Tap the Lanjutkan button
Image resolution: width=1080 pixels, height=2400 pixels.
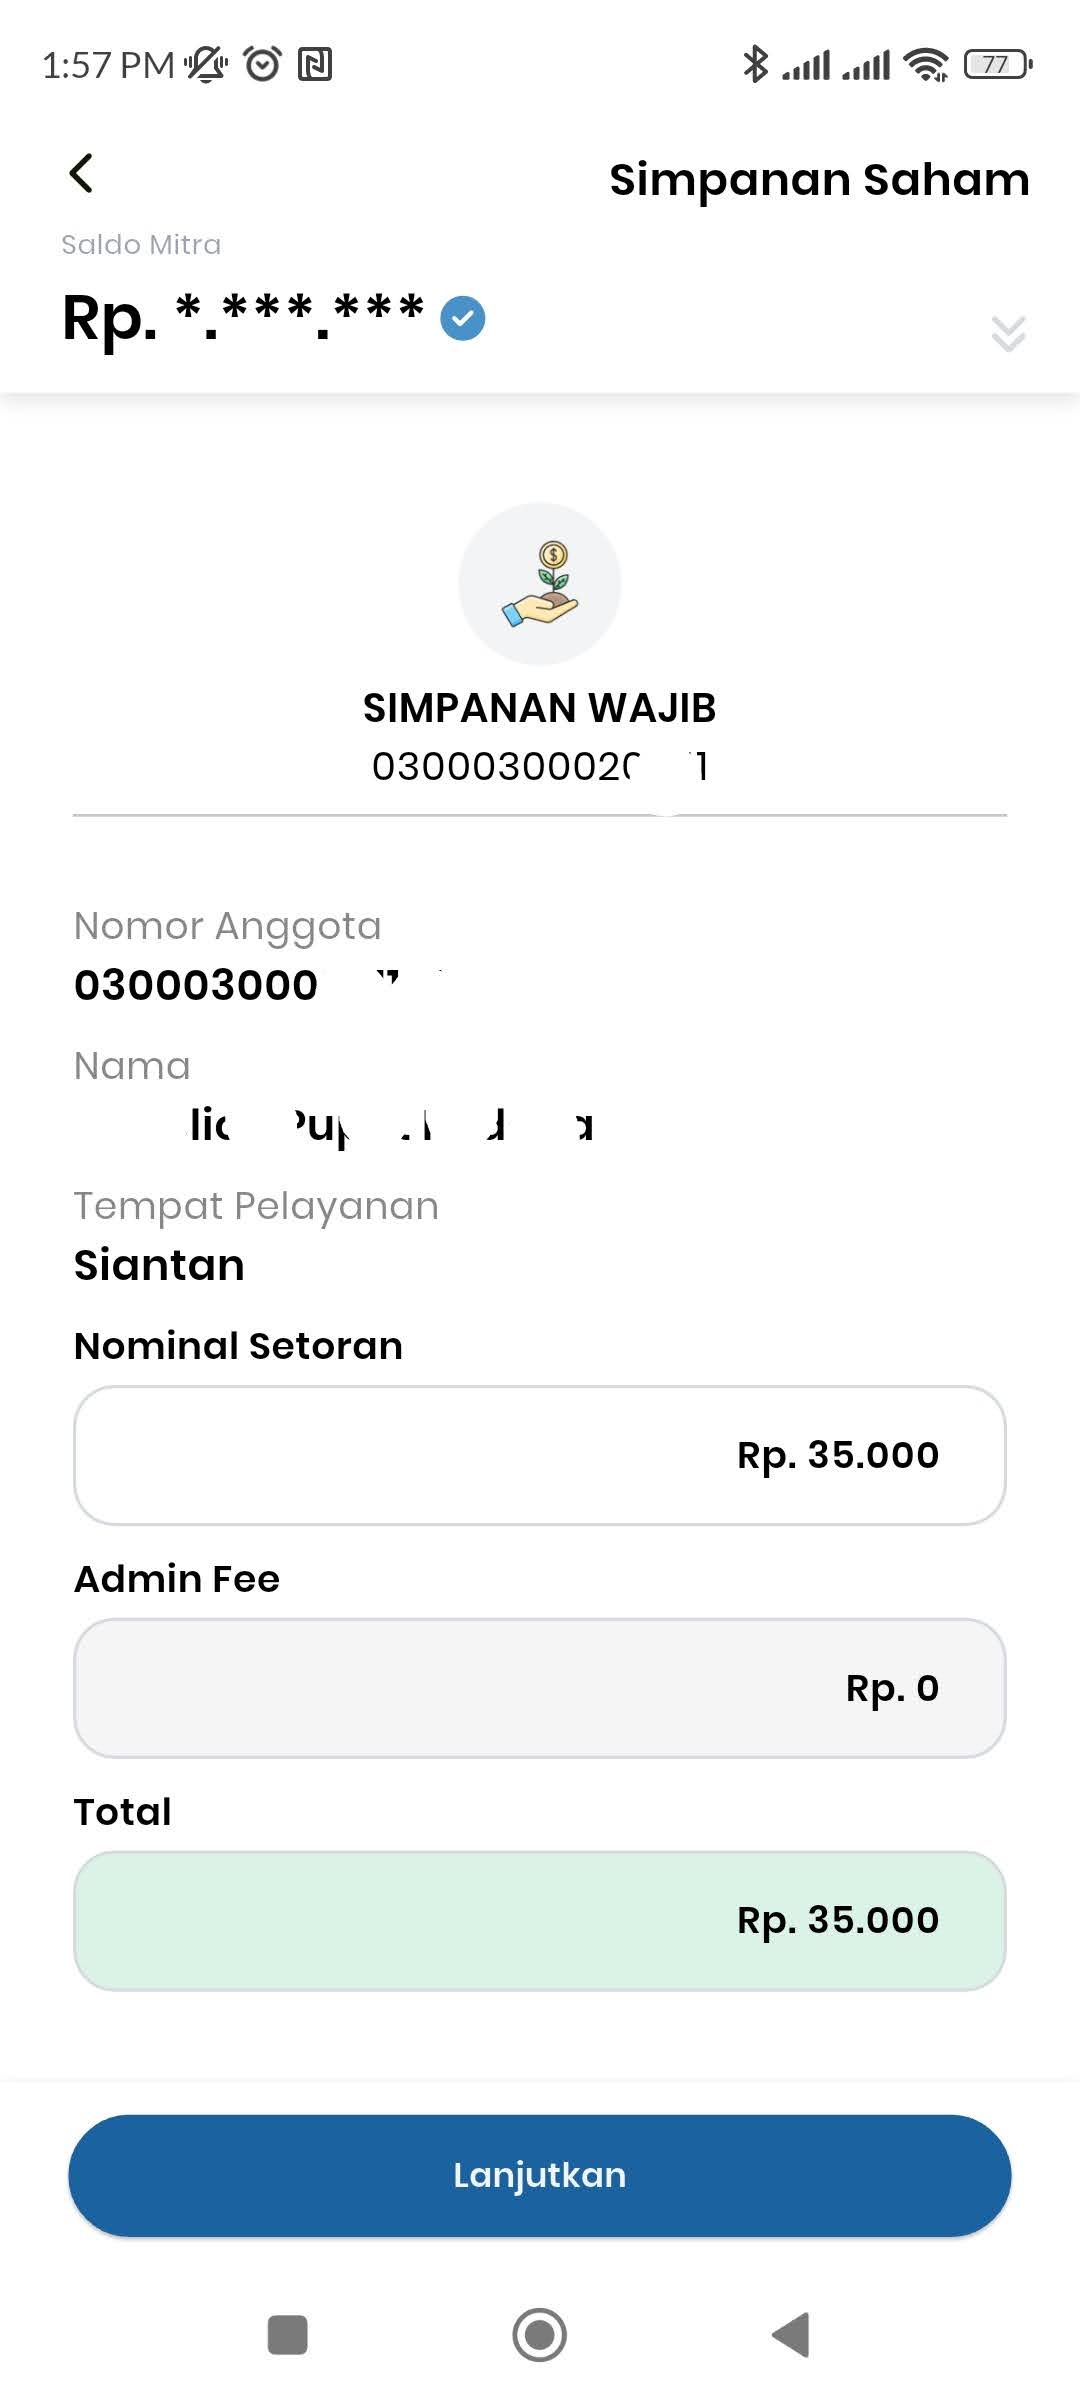540,2175
